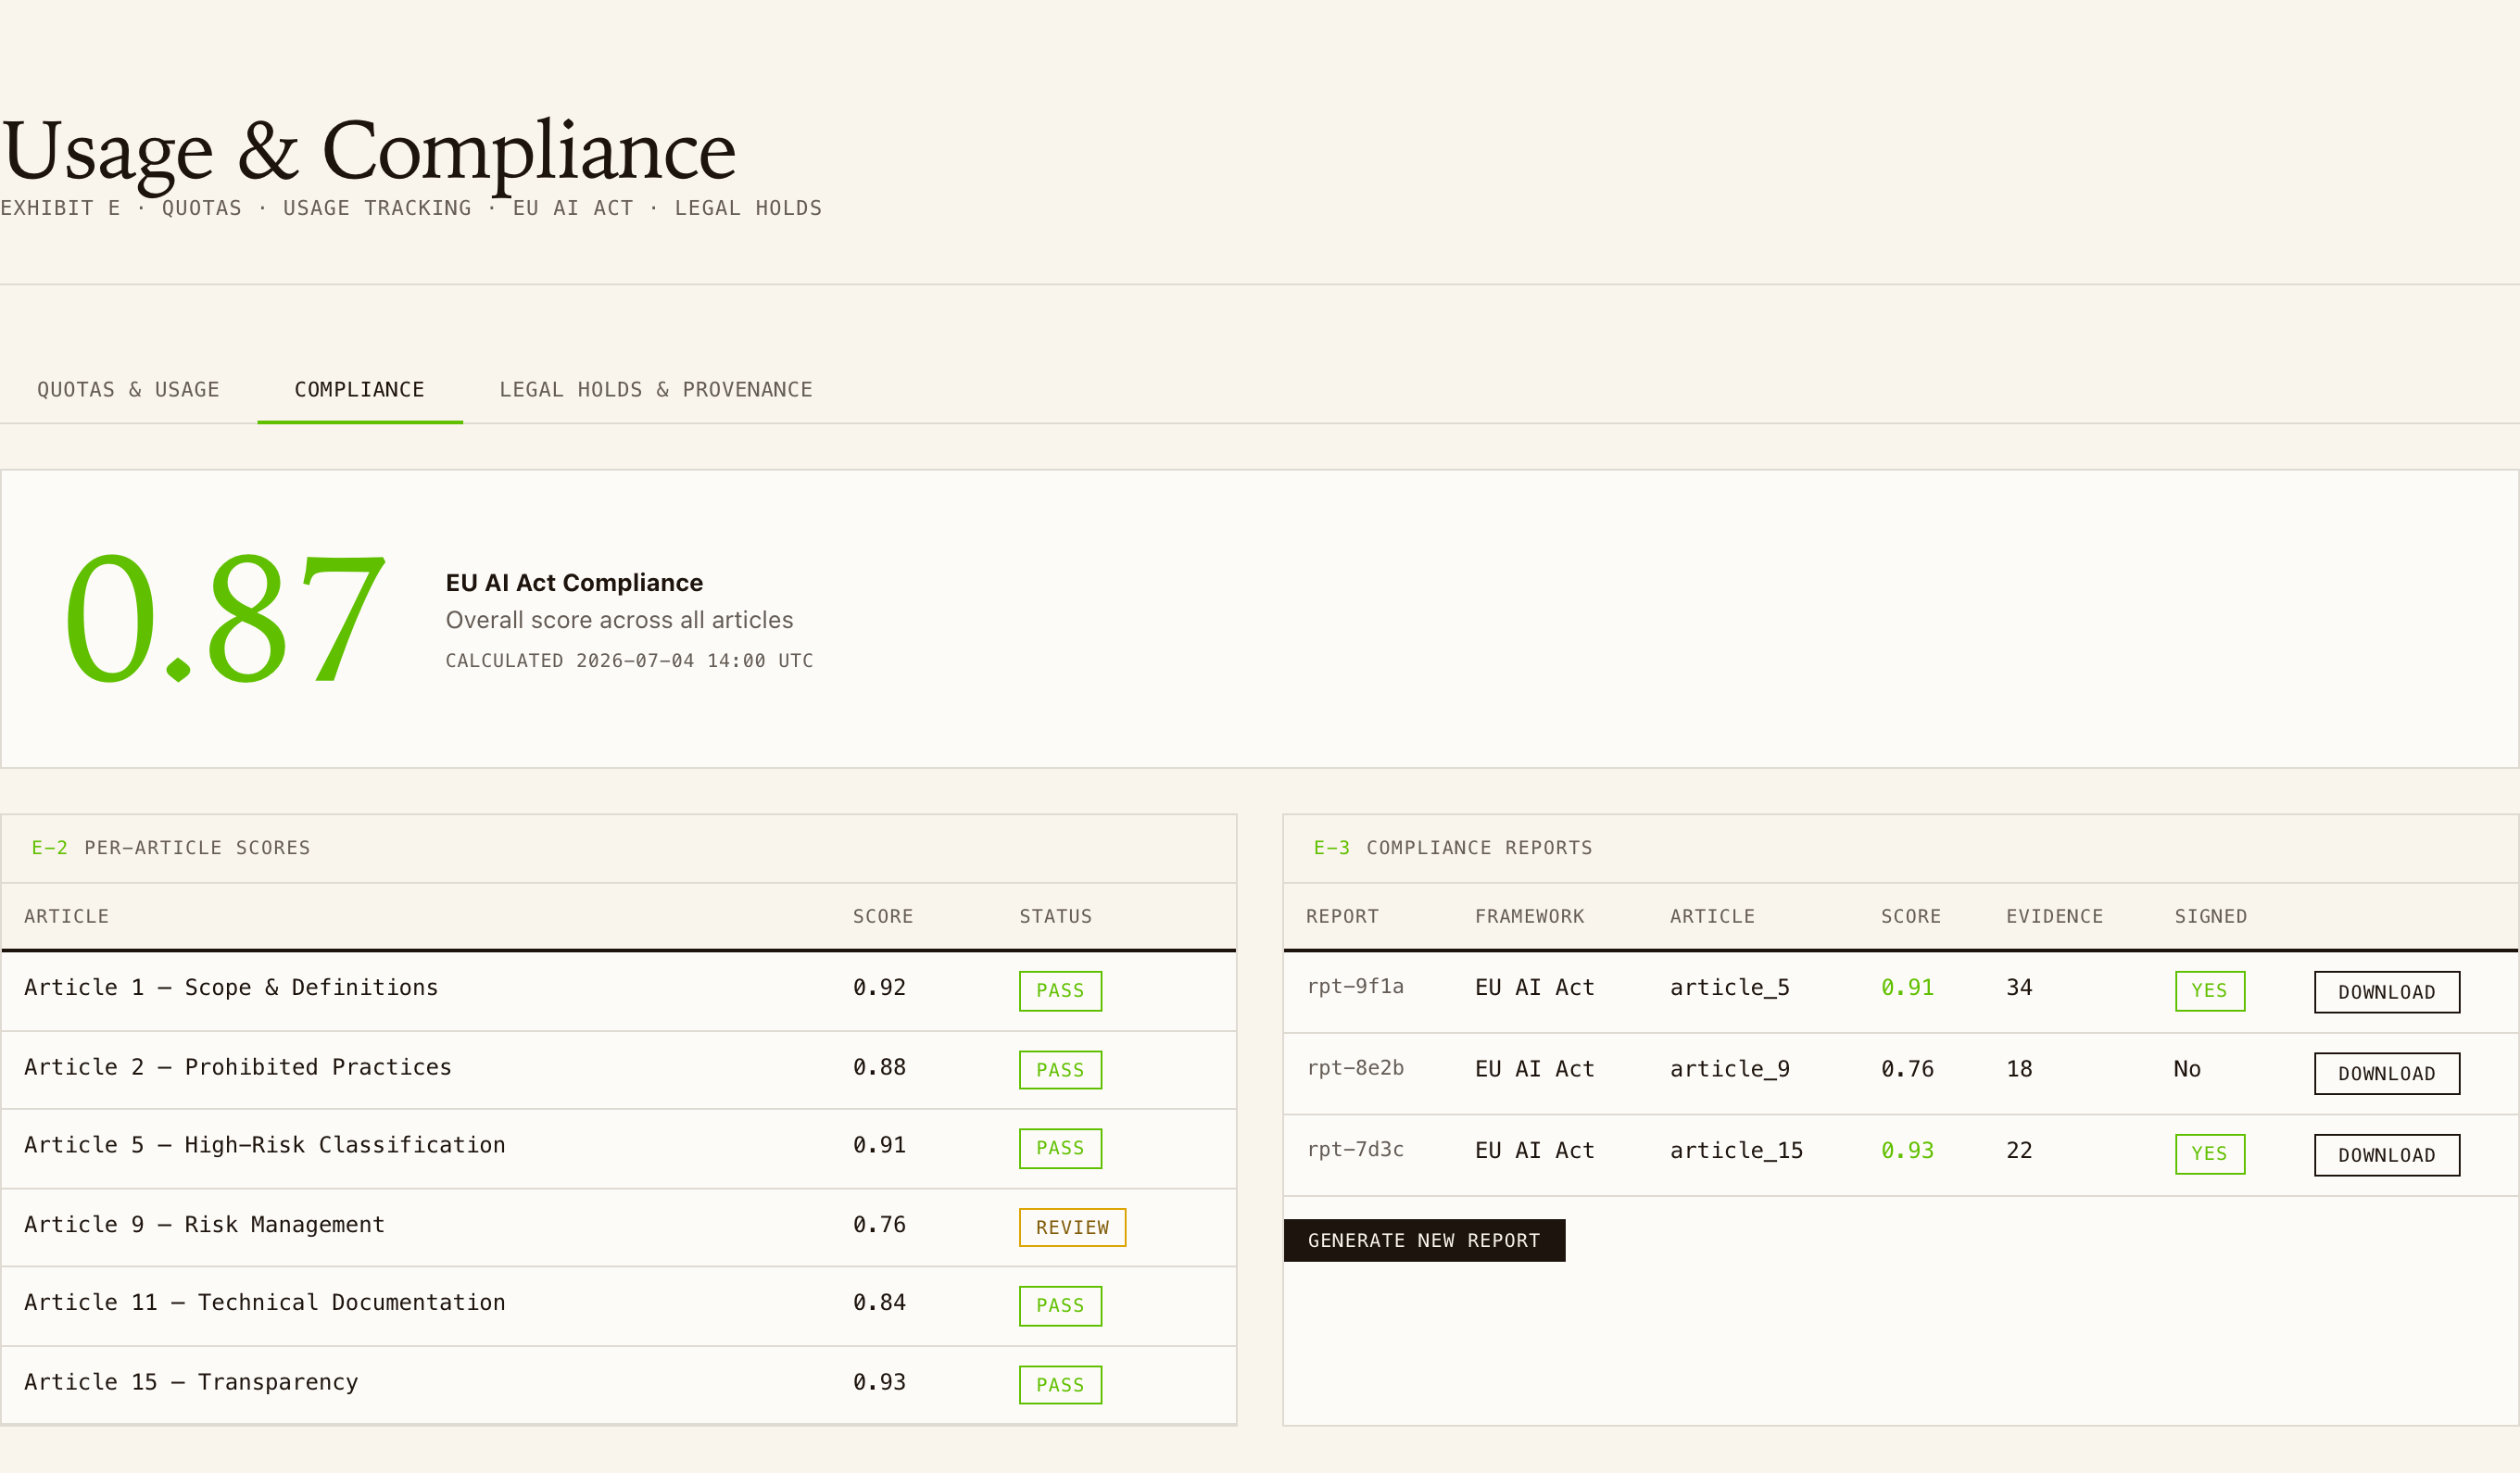Click score 0.76 for rpt-8e2b

(x=1907, y=1069)
